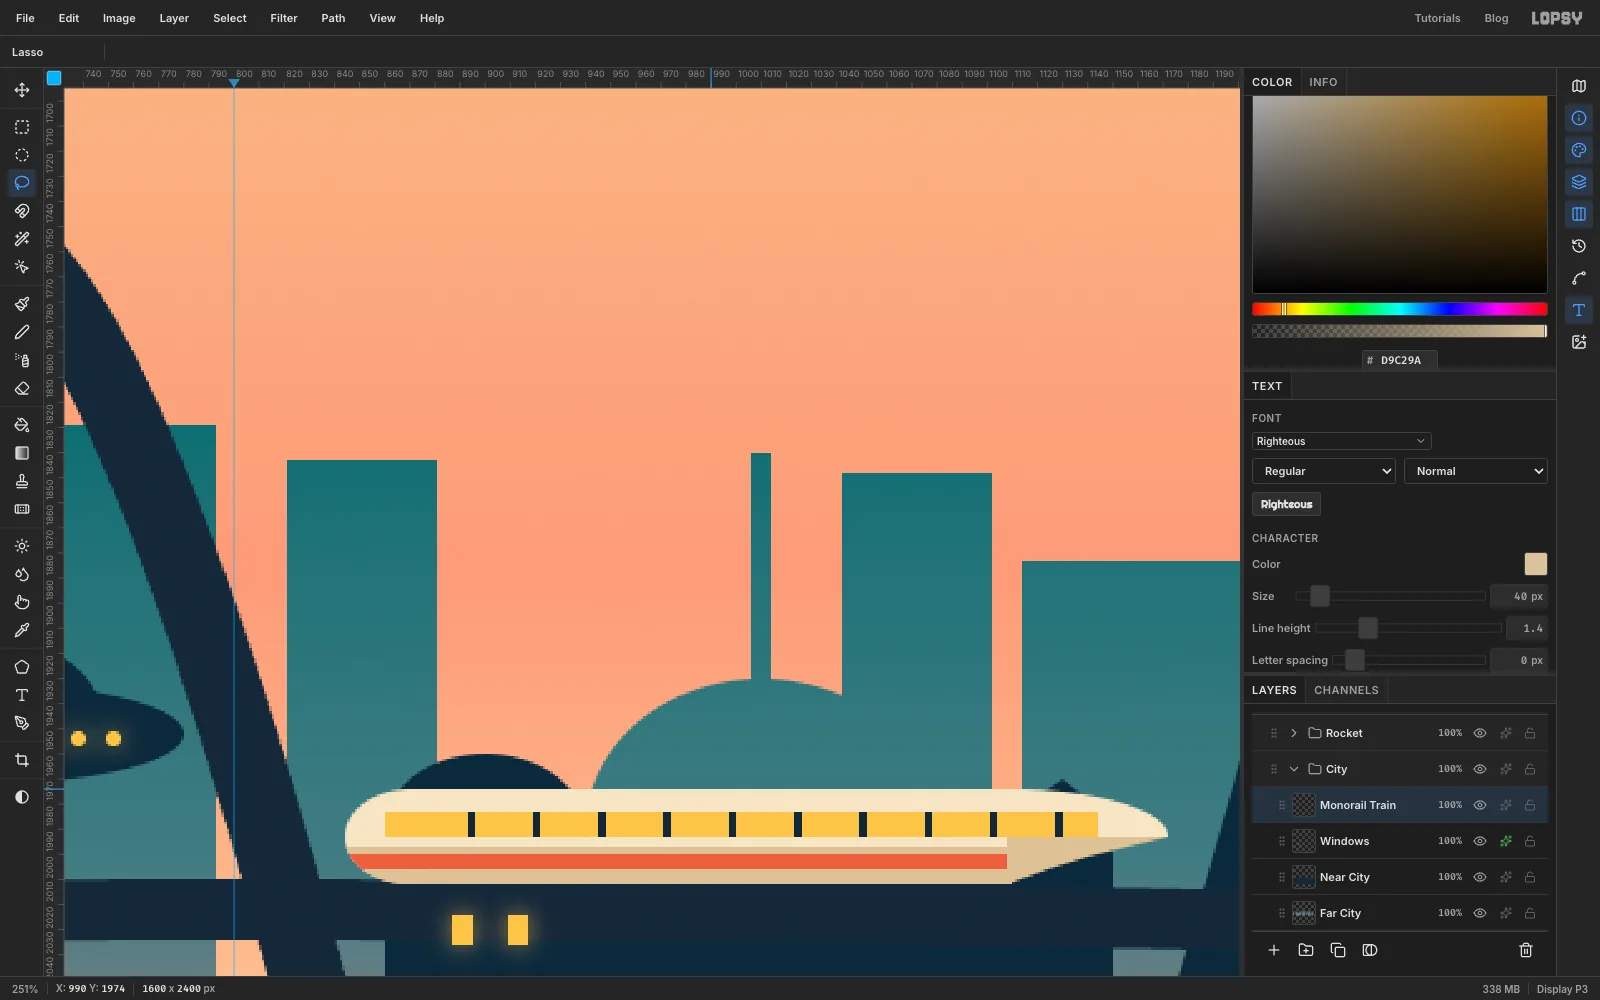Open the Righteous font family dropdown
The height and width of the screenshot is (1000, 1600).
[x=1341, y=441]
